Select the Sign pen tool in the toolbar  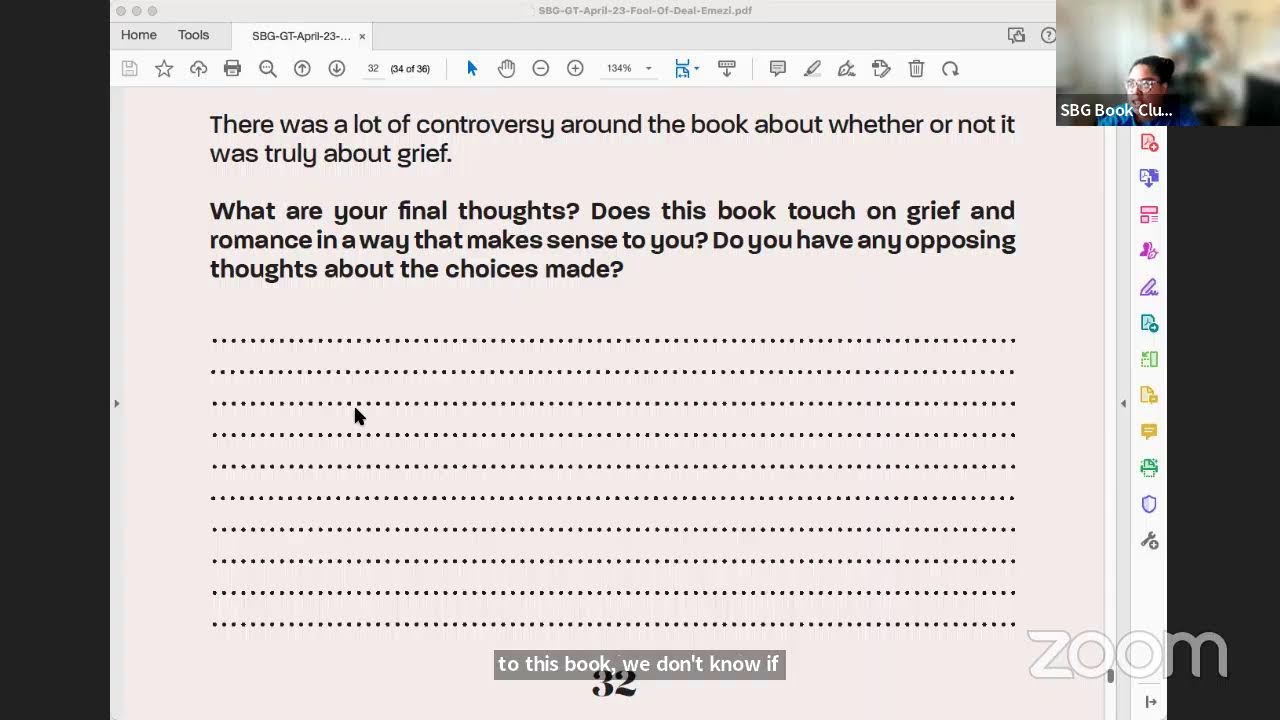(x=846, y=68)
